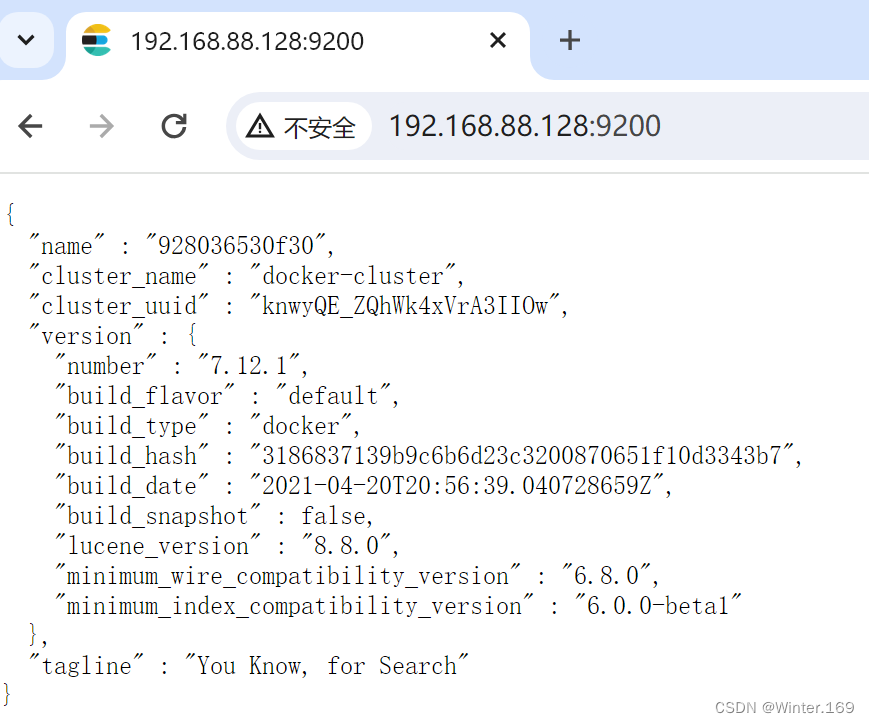
Task: Click the cluster_name value docker-cluster
Action: pos(353,276)
